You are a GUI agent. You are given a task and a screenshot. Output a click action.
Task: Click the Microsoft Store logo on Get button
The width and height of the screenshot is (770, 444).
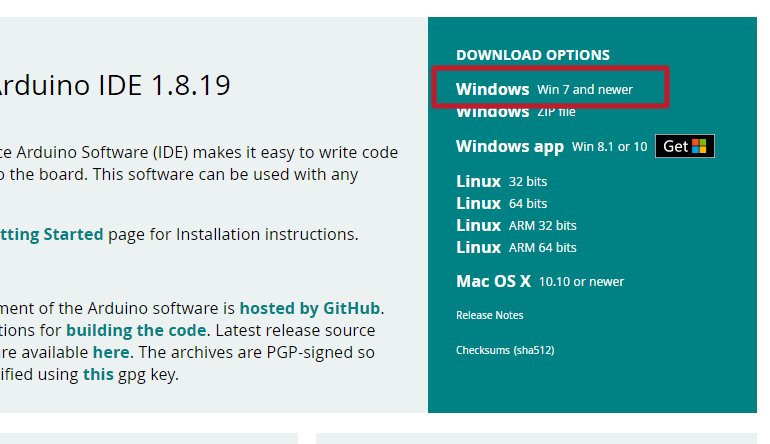(699, 147)
